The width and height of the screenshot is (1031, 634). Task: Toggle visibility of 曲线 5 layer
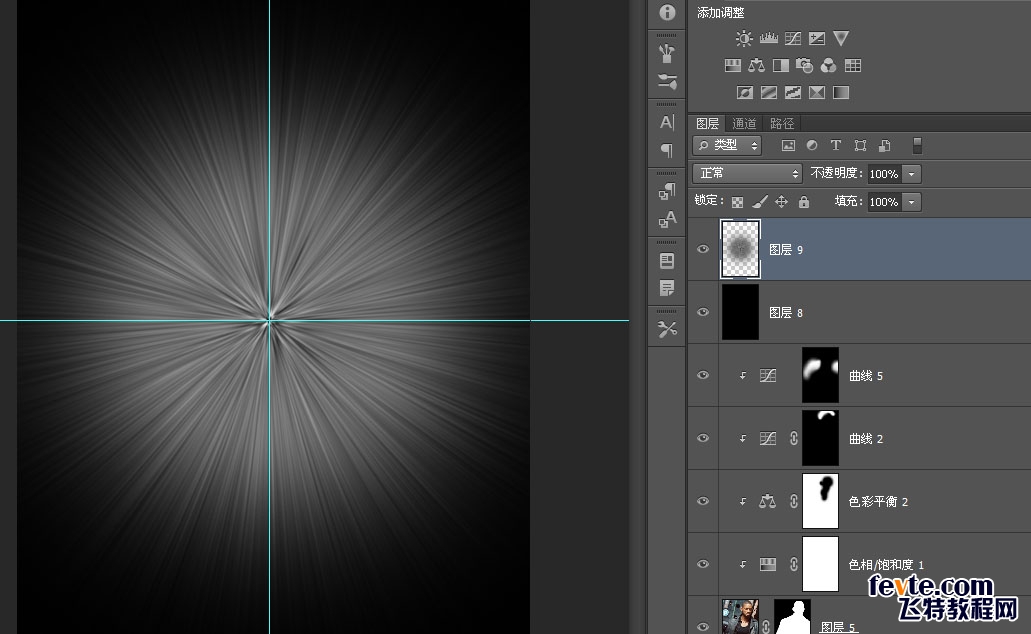tap(703, 375)
